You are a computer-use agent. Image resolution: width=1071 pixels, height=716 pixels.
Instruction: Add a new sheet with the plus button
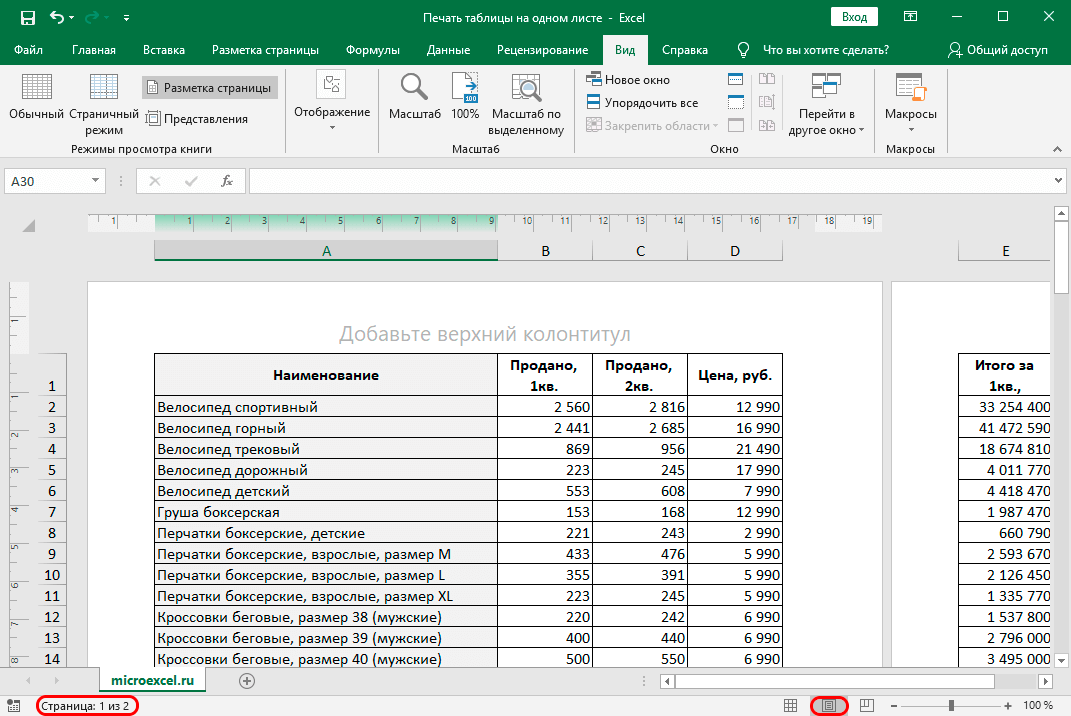coord(247,681)
